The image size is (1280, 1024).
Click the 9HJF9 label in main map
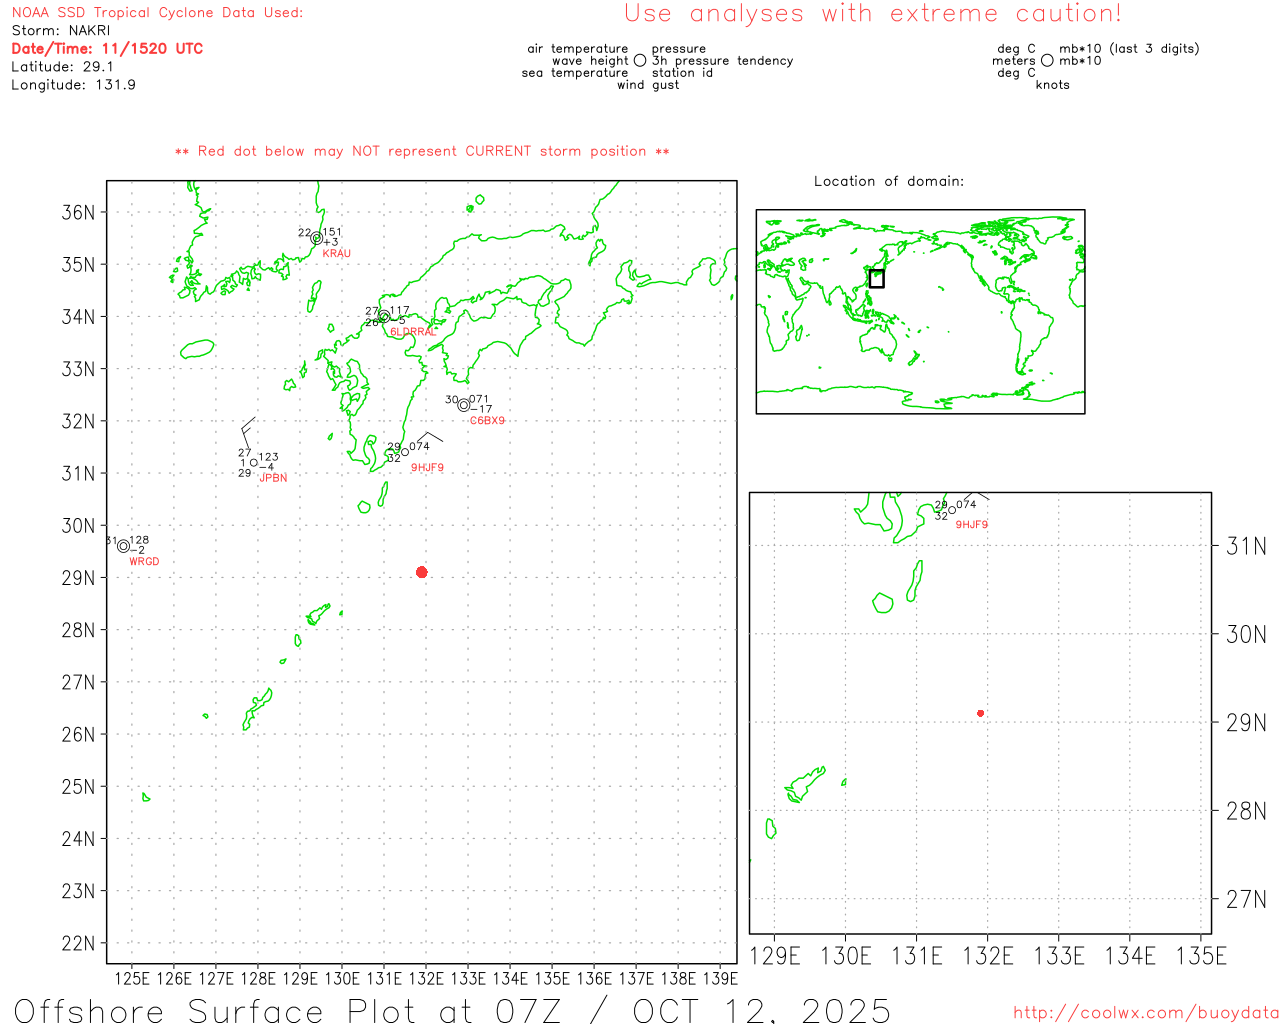click(427, 468)
